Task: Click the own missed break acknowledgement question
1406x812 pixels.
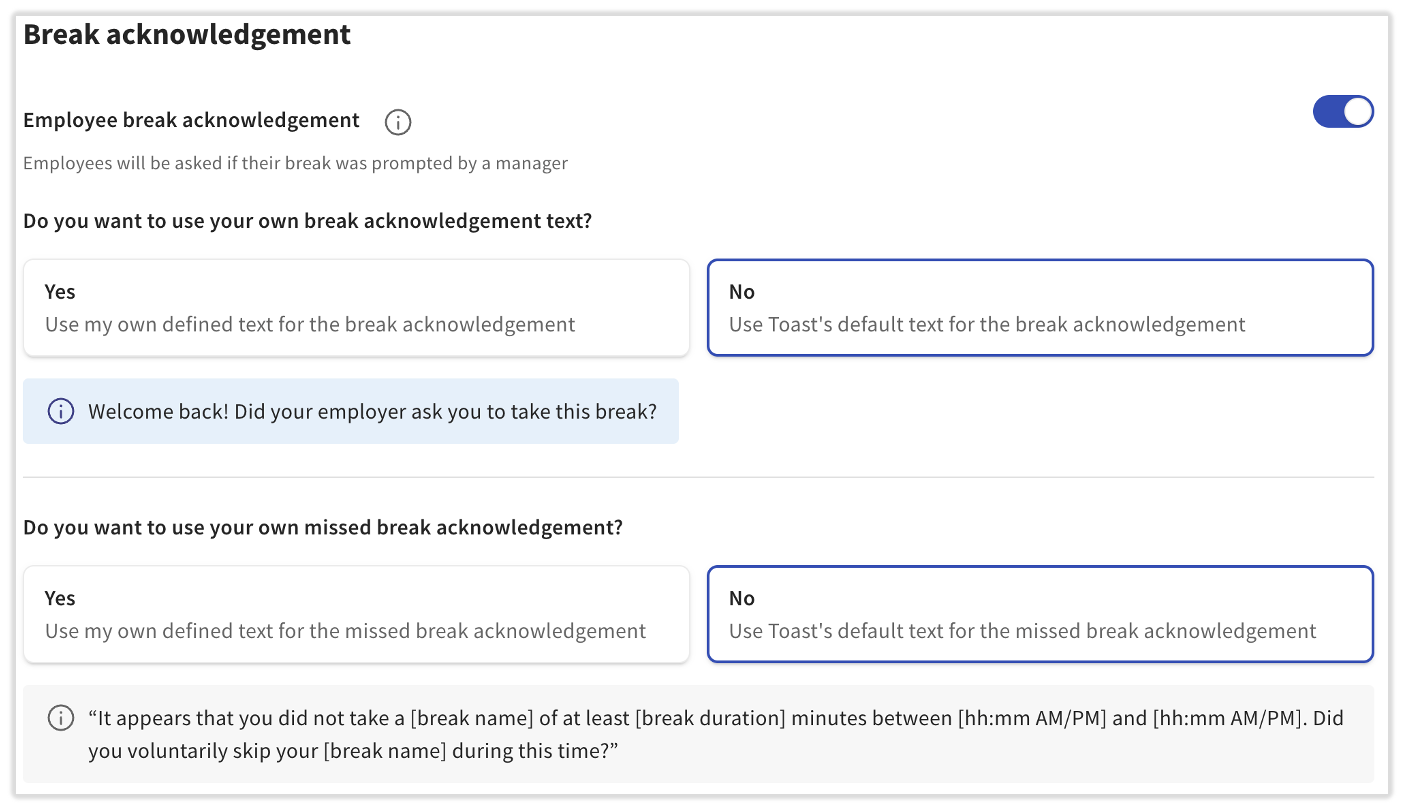Action: tap(322, 526)
